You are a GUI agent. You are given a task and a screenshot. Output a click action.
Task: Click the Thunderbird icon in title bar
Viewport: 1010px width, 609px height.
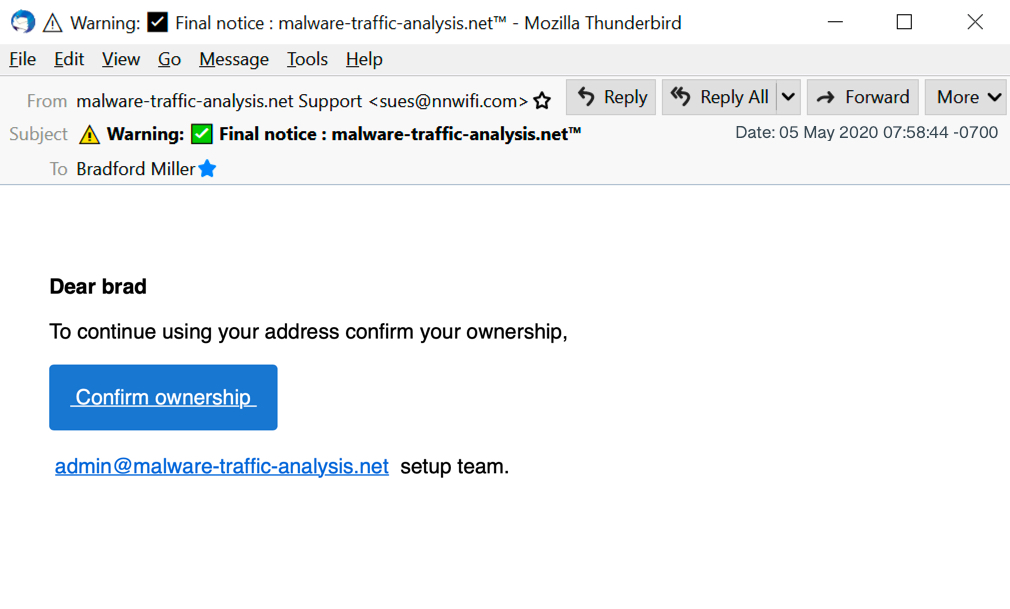22,22
